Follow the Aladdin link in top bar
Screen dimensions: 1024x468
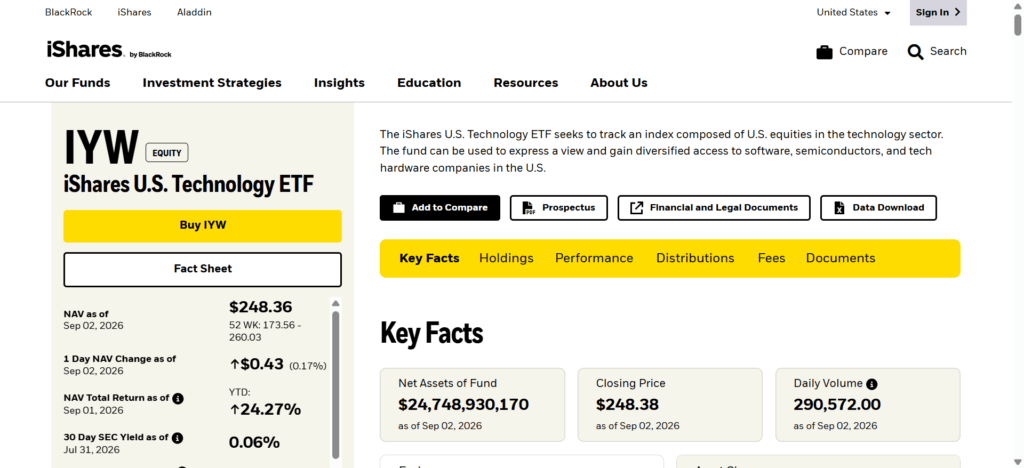pyautogui.click(x=194, y=12)
